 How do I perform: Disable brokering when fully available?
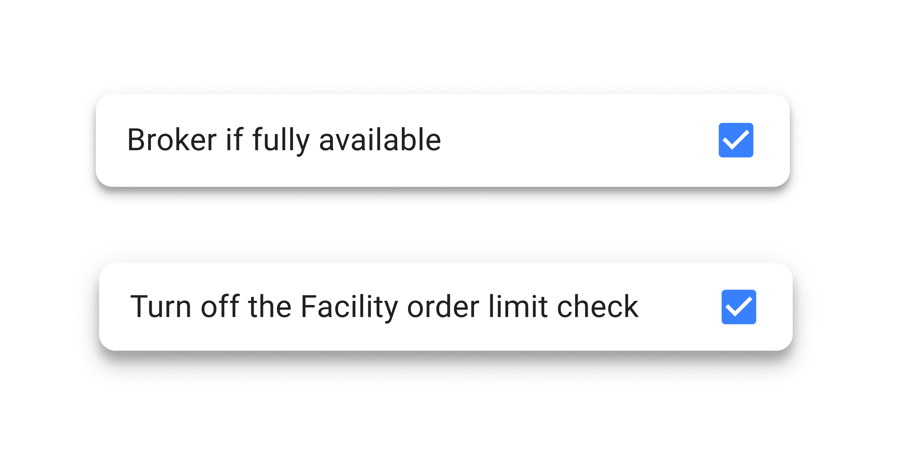736,140
